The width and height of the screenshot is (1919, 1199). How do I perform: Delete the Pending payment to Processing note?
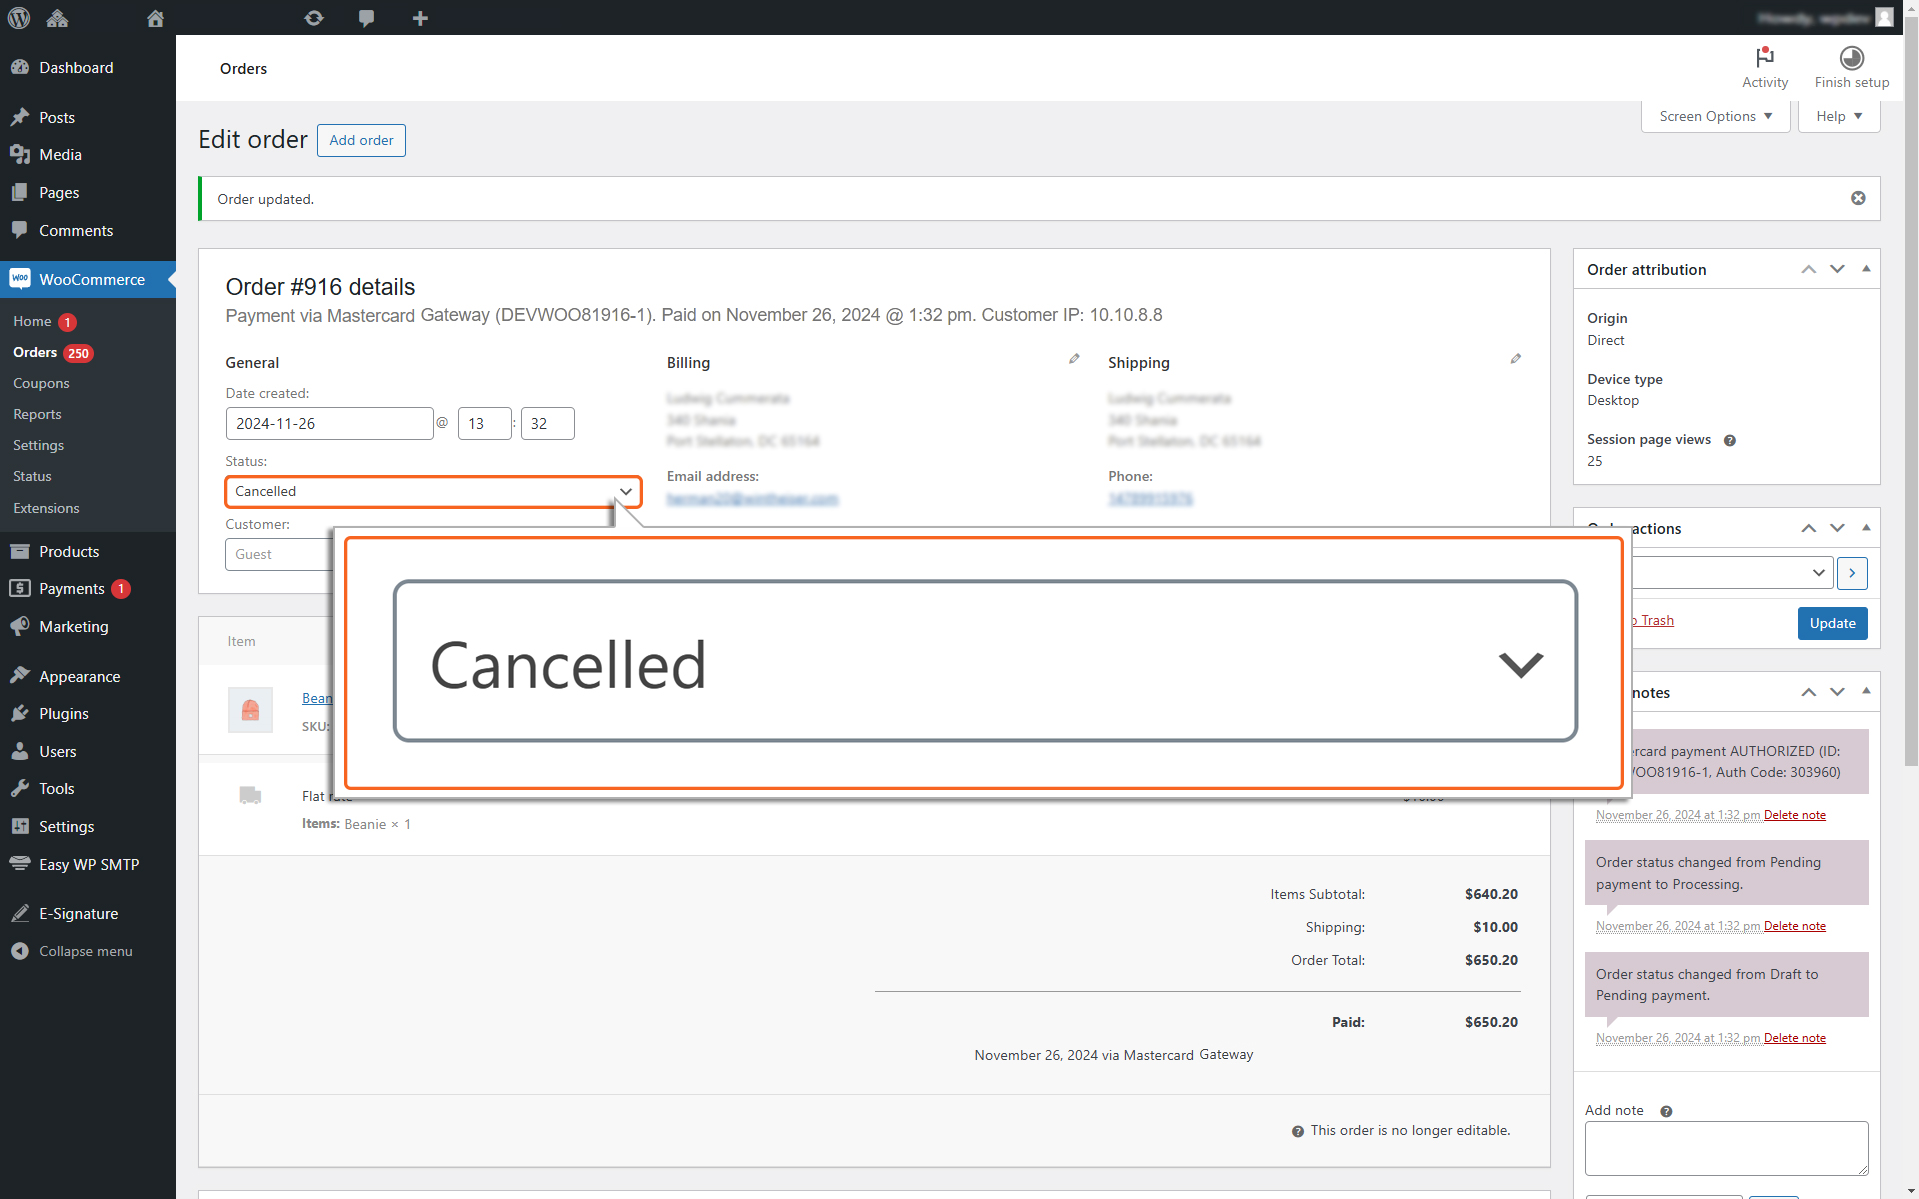coord(1794,926)
